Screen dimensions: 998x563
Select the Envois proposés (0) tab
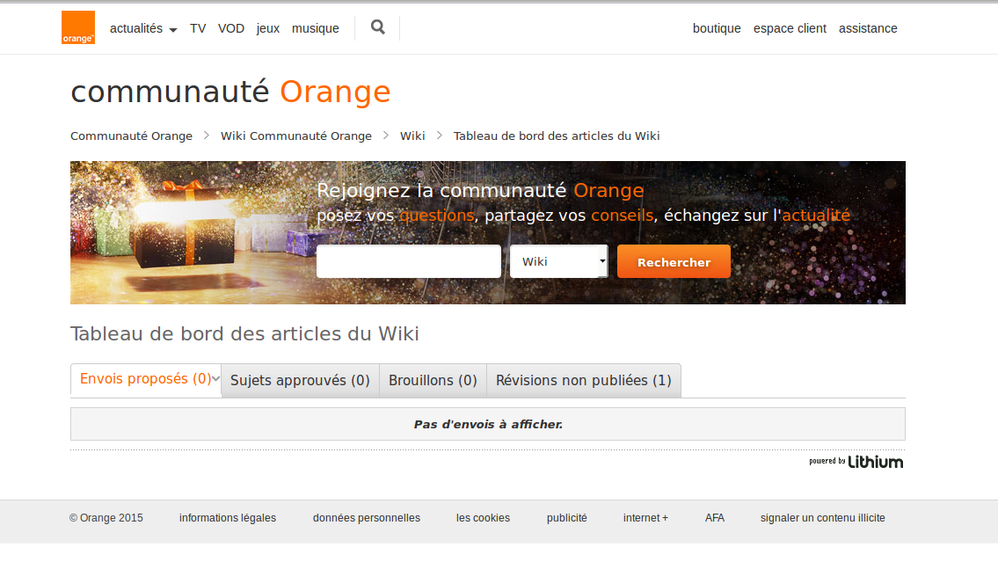coord(146,379)
